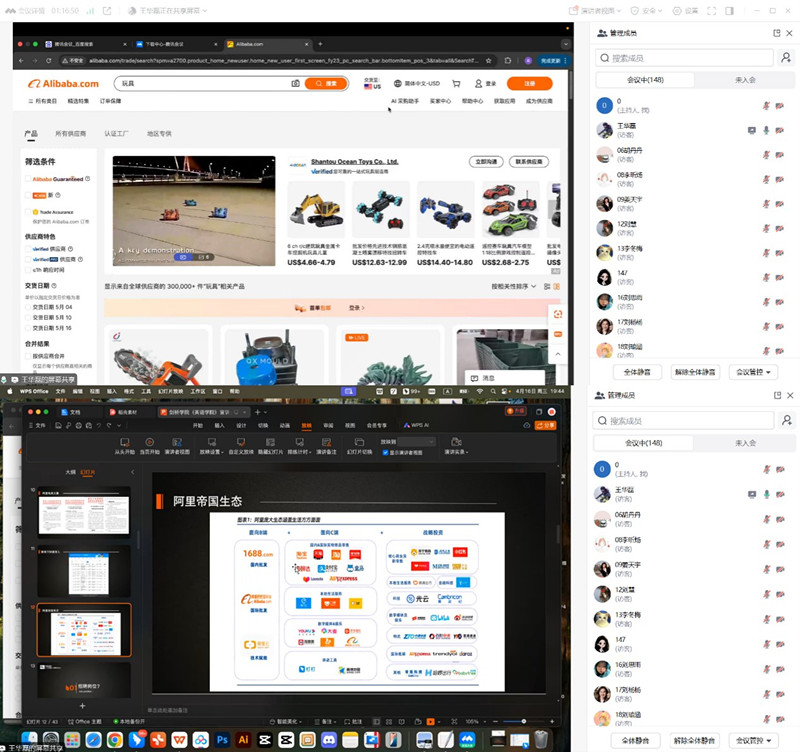Pop out the top member management panel
Screen dimensions: 800x752
777,33
